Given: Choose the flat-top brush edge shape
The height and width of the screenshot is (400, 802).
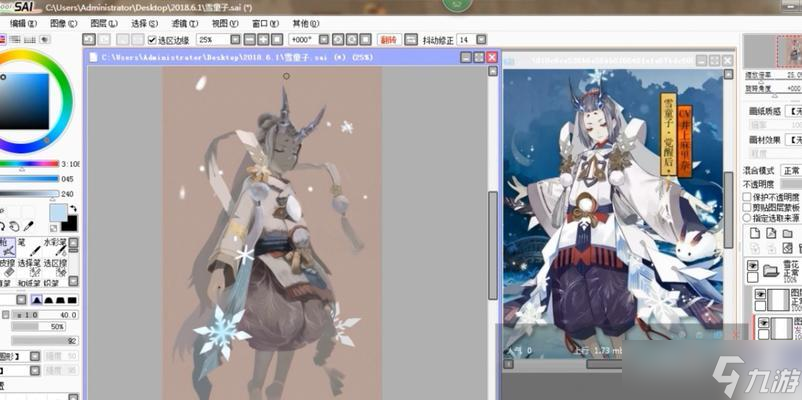Looking at the screenshot, I should pos(71,299).
